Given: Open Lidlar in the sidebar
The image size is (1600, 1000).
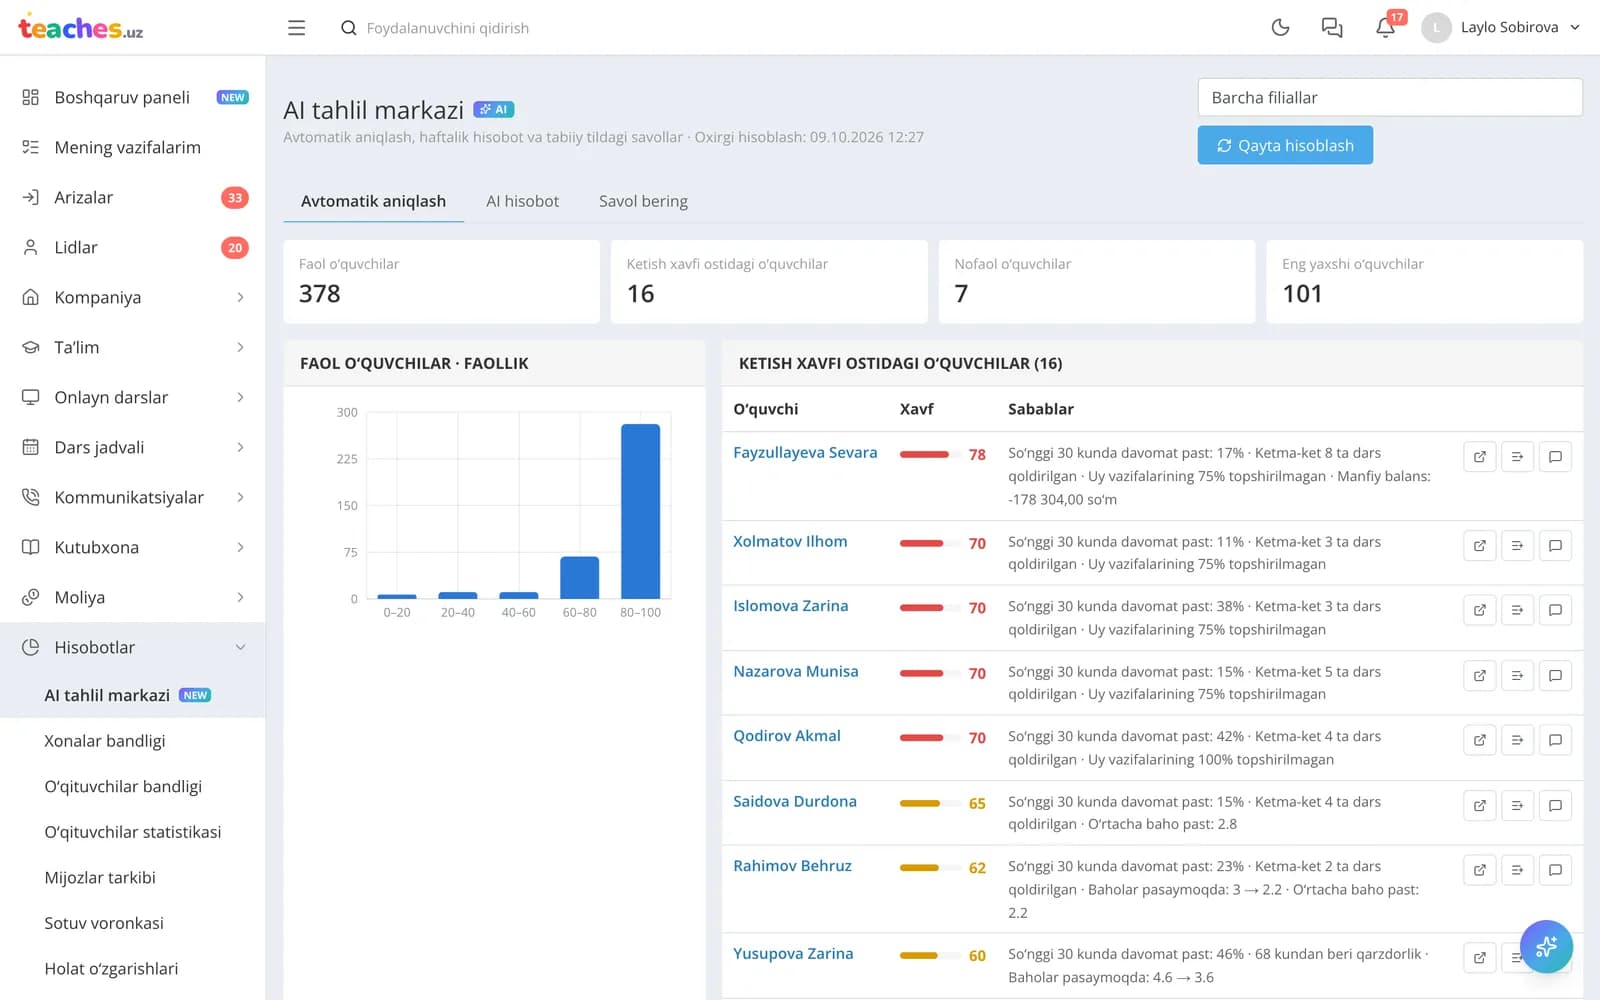Looking at the screenshot, I should point(133,247).
